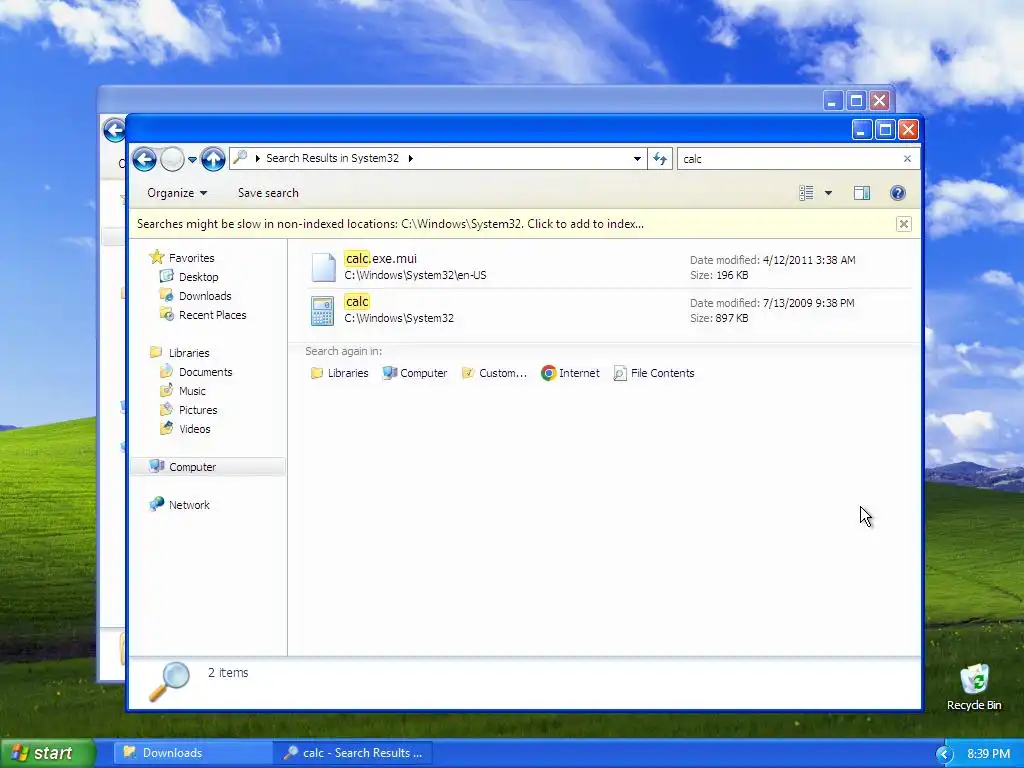1024x768 pixels.
Task: Click date modified 4/12/2011 3:38 AM
Action: (x=808, y=260)
